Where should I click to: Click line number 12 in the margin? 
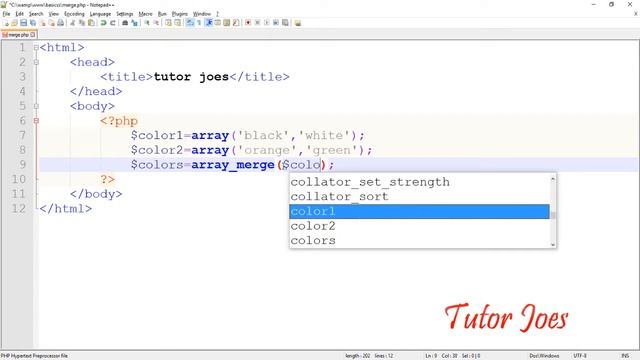[x=18, y=209]
